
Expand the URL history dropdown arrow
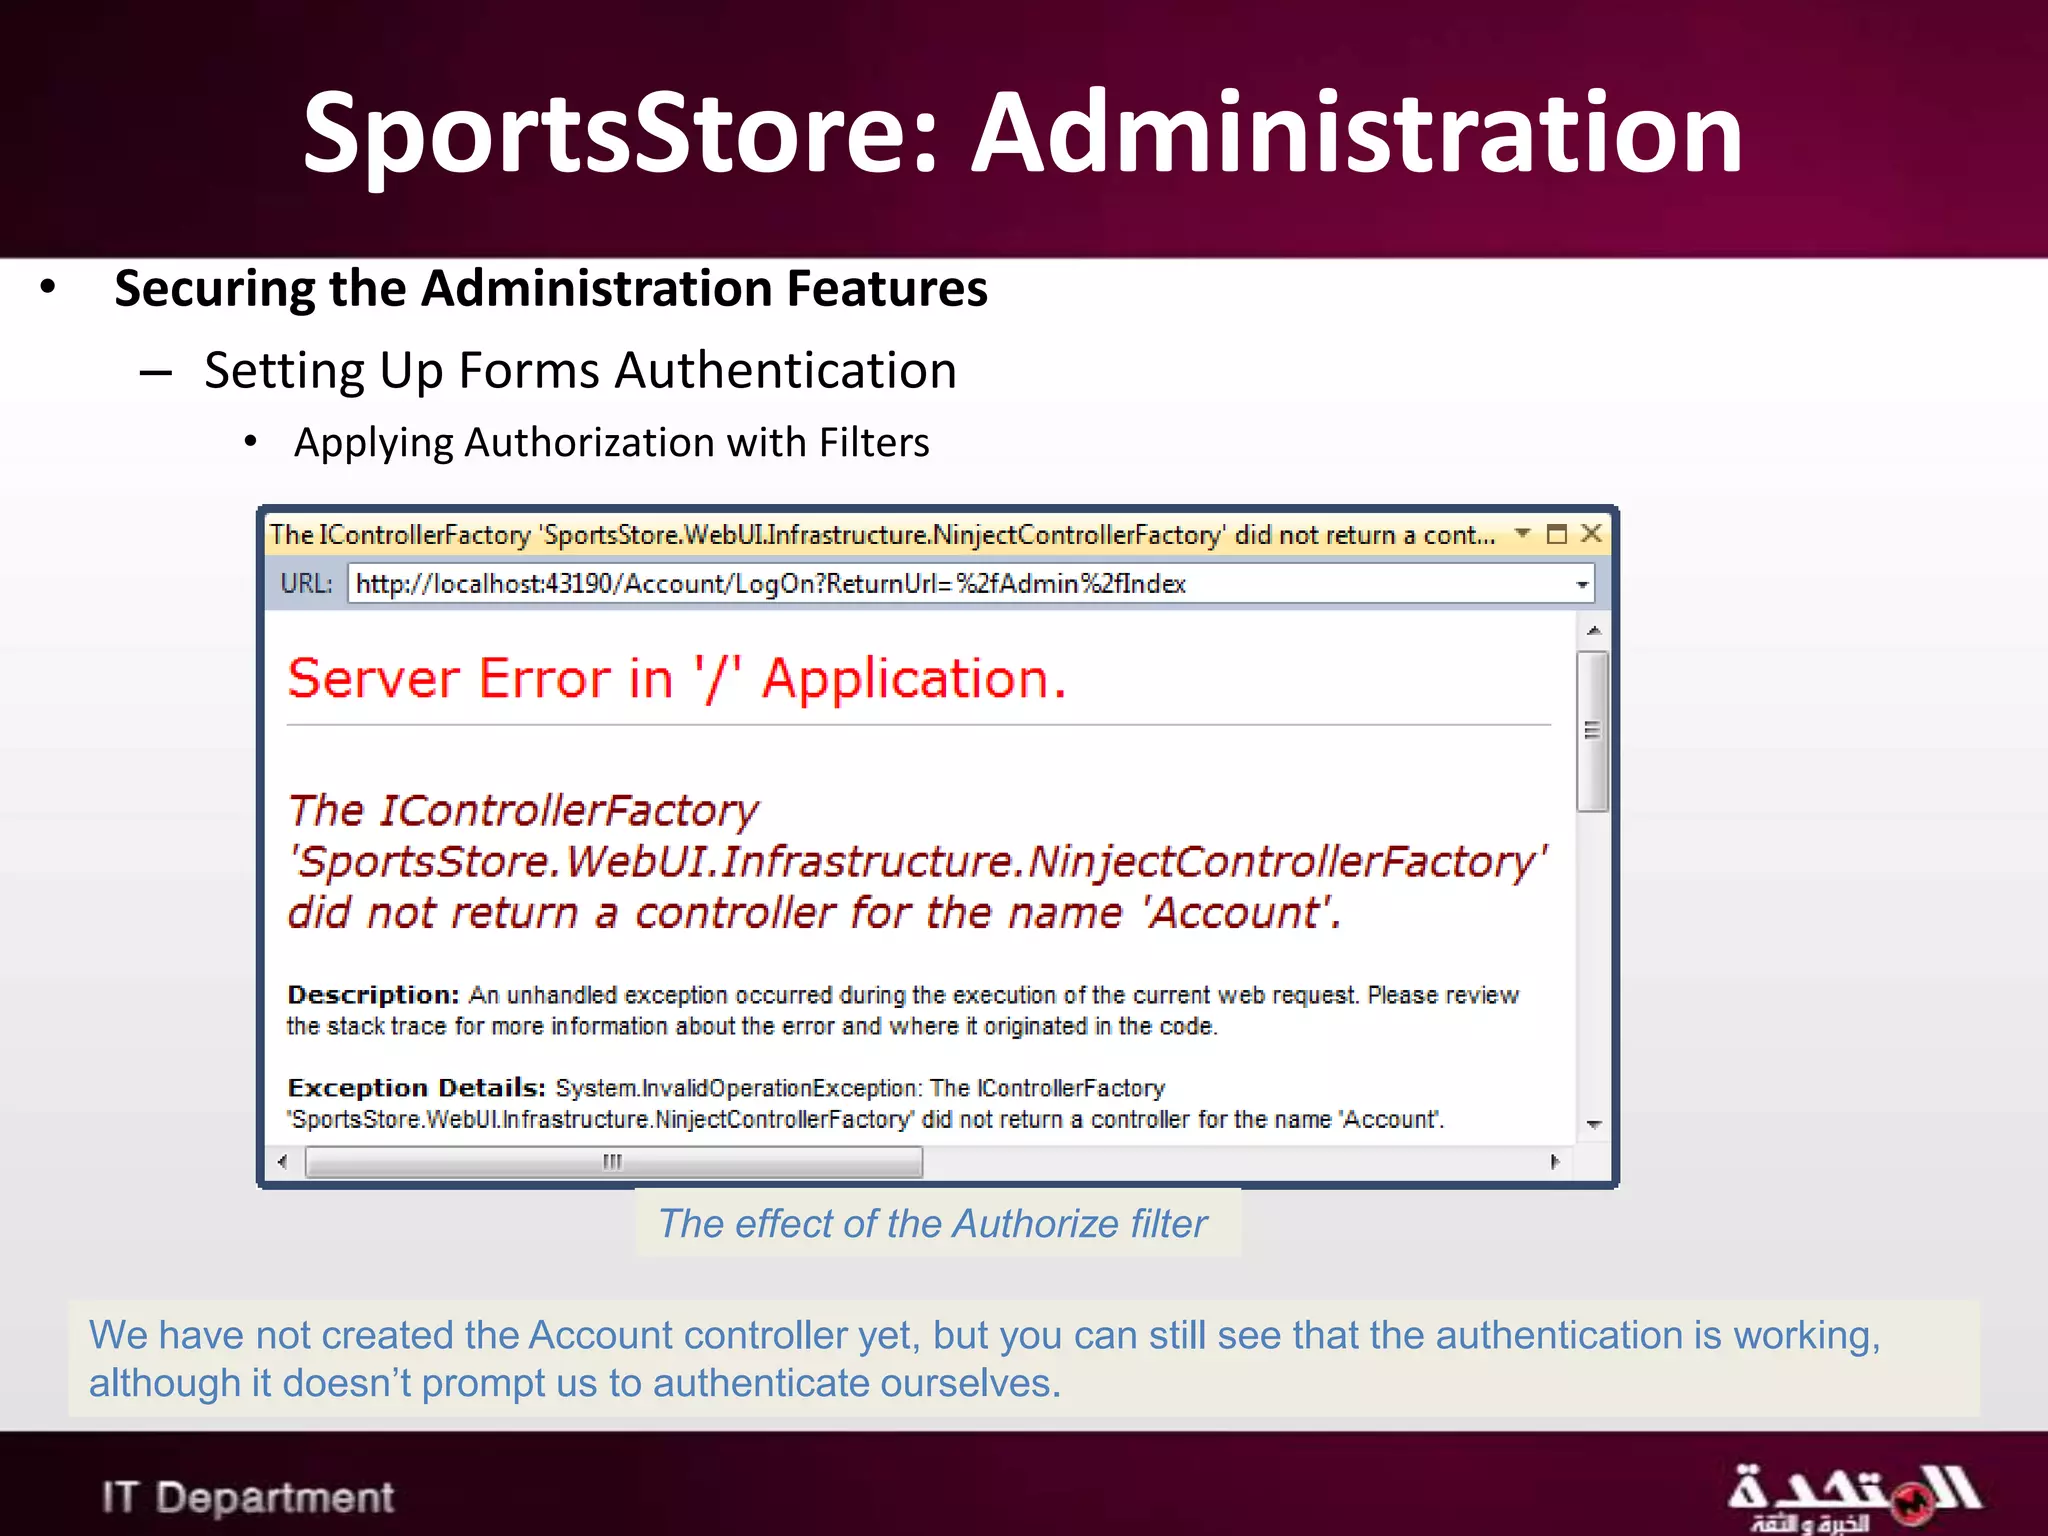tap(1582, 584)
